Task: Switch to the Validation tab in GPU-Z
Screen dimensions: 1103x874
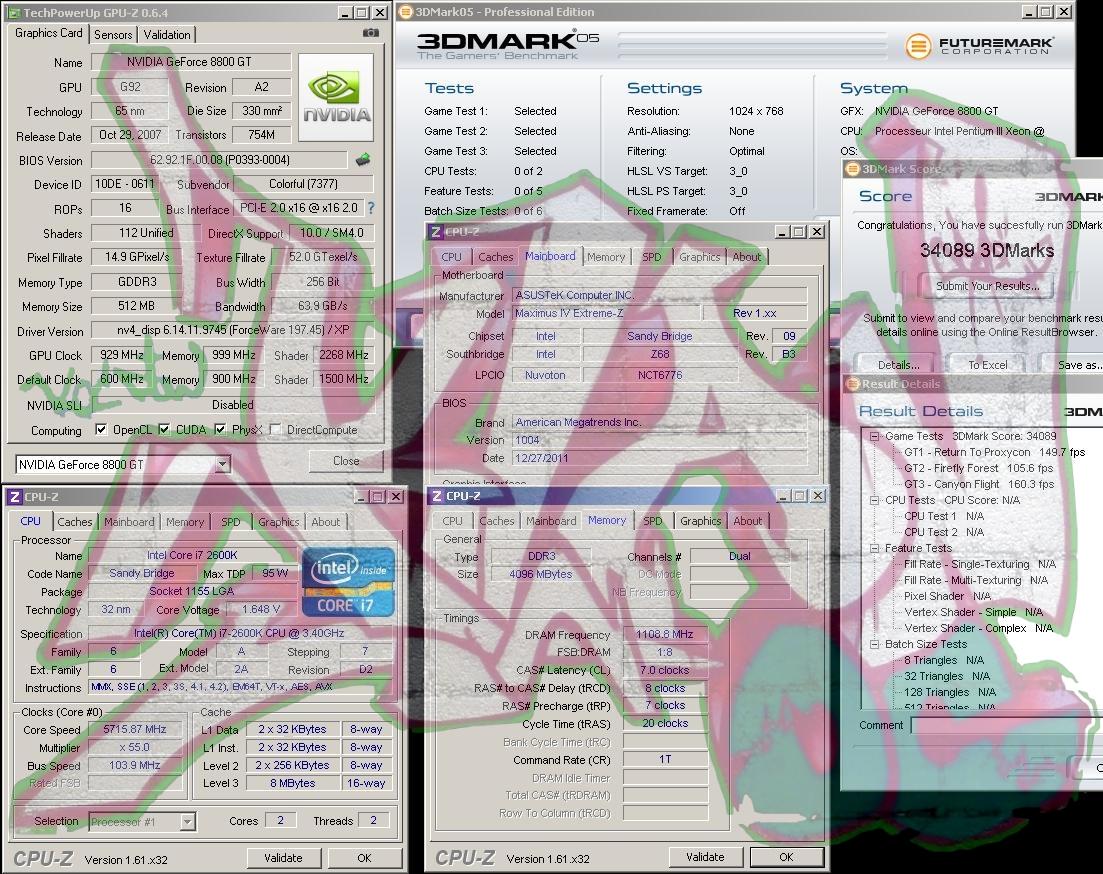Action: tap(167, 34)
